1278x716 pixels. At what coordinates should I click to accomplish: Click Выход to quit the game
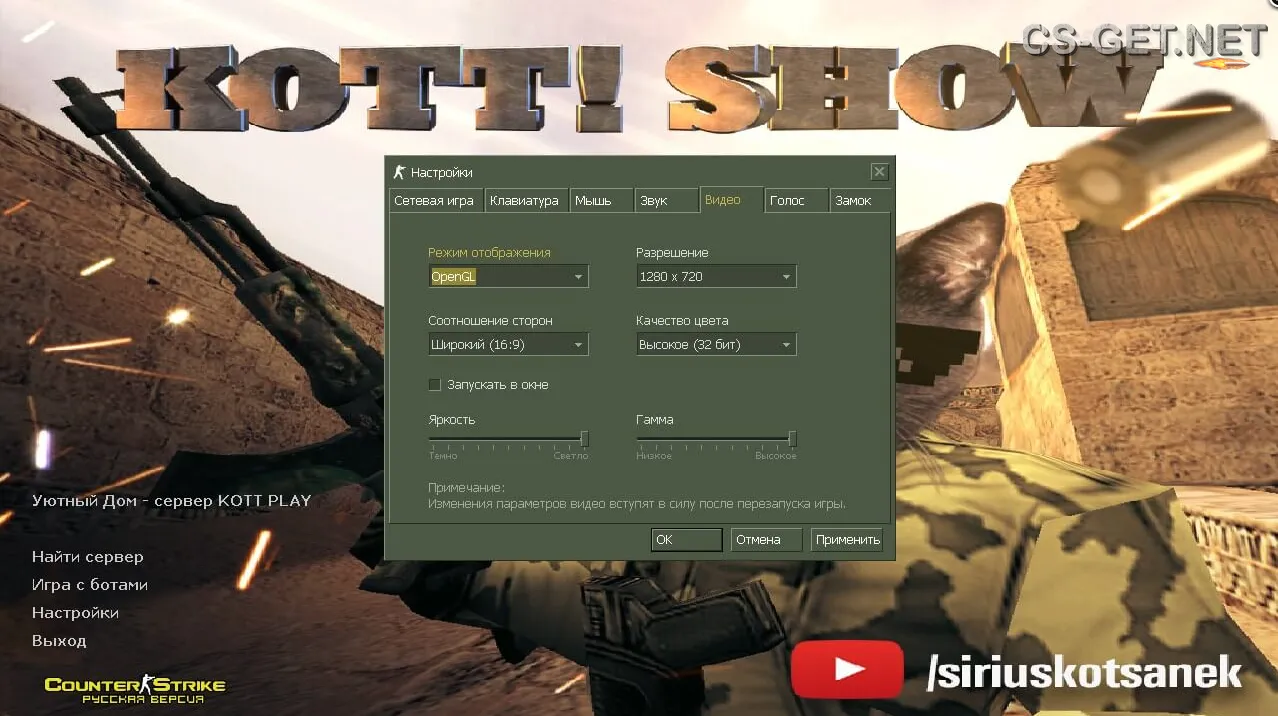point(59,641)
